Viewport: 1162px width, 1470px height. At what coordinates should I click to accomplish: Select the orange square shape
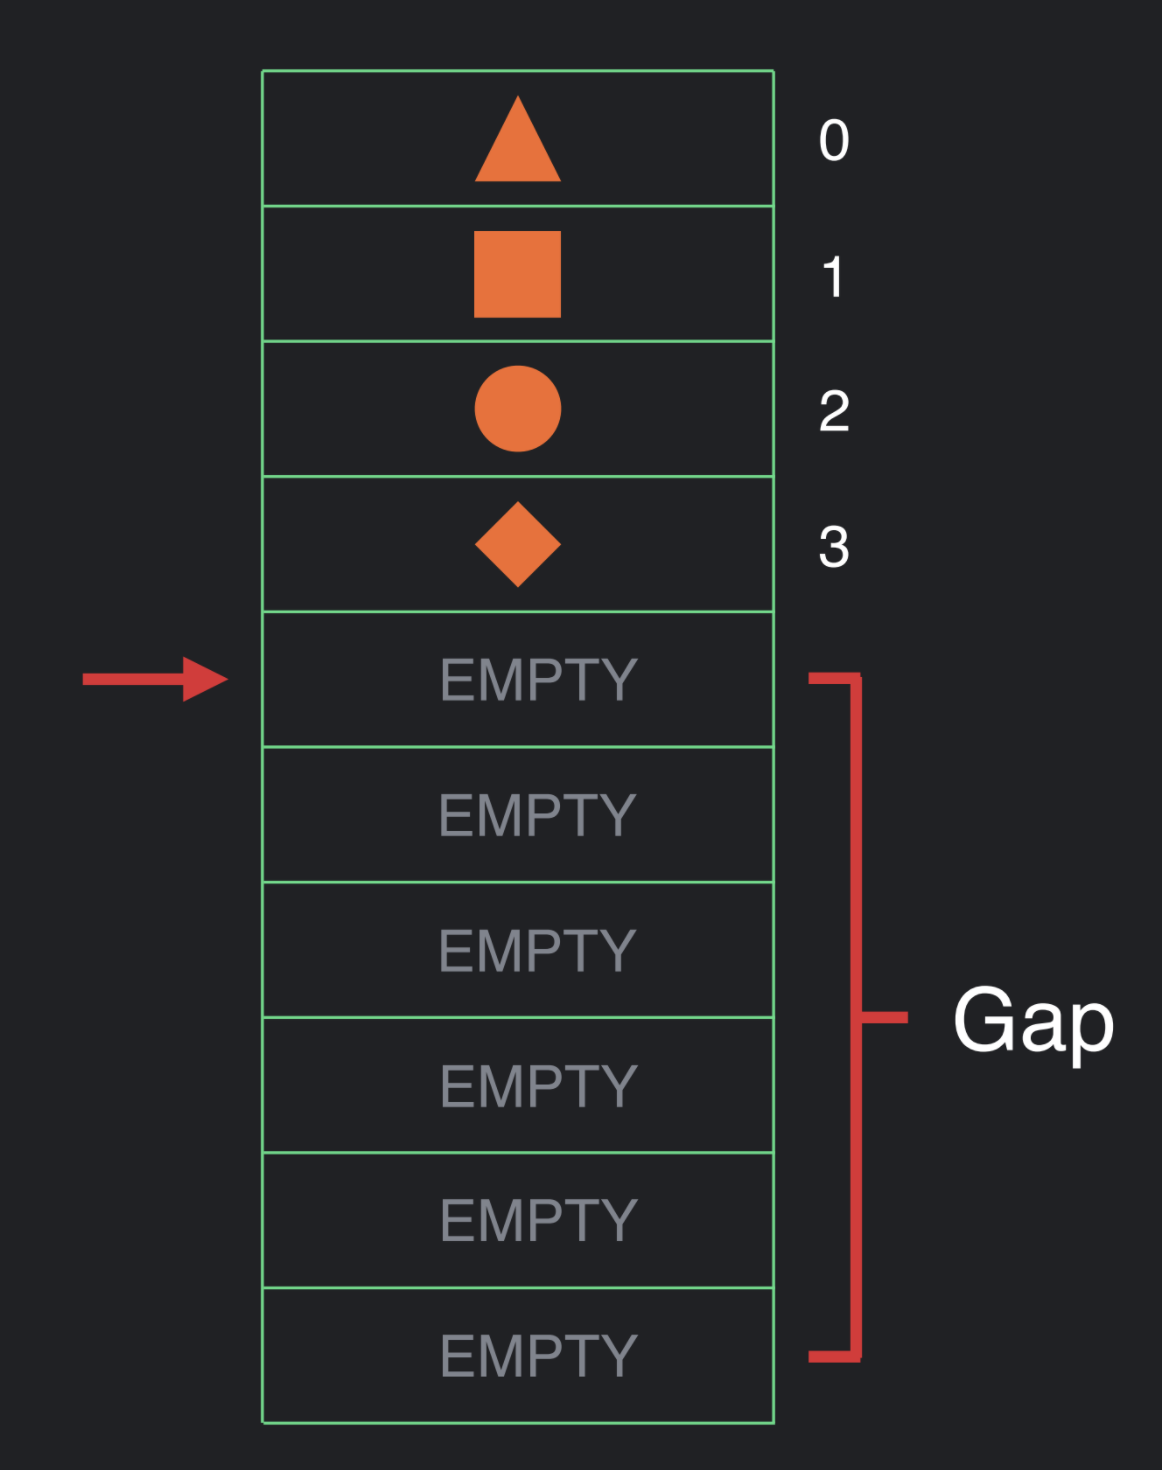tap(518, 274)
